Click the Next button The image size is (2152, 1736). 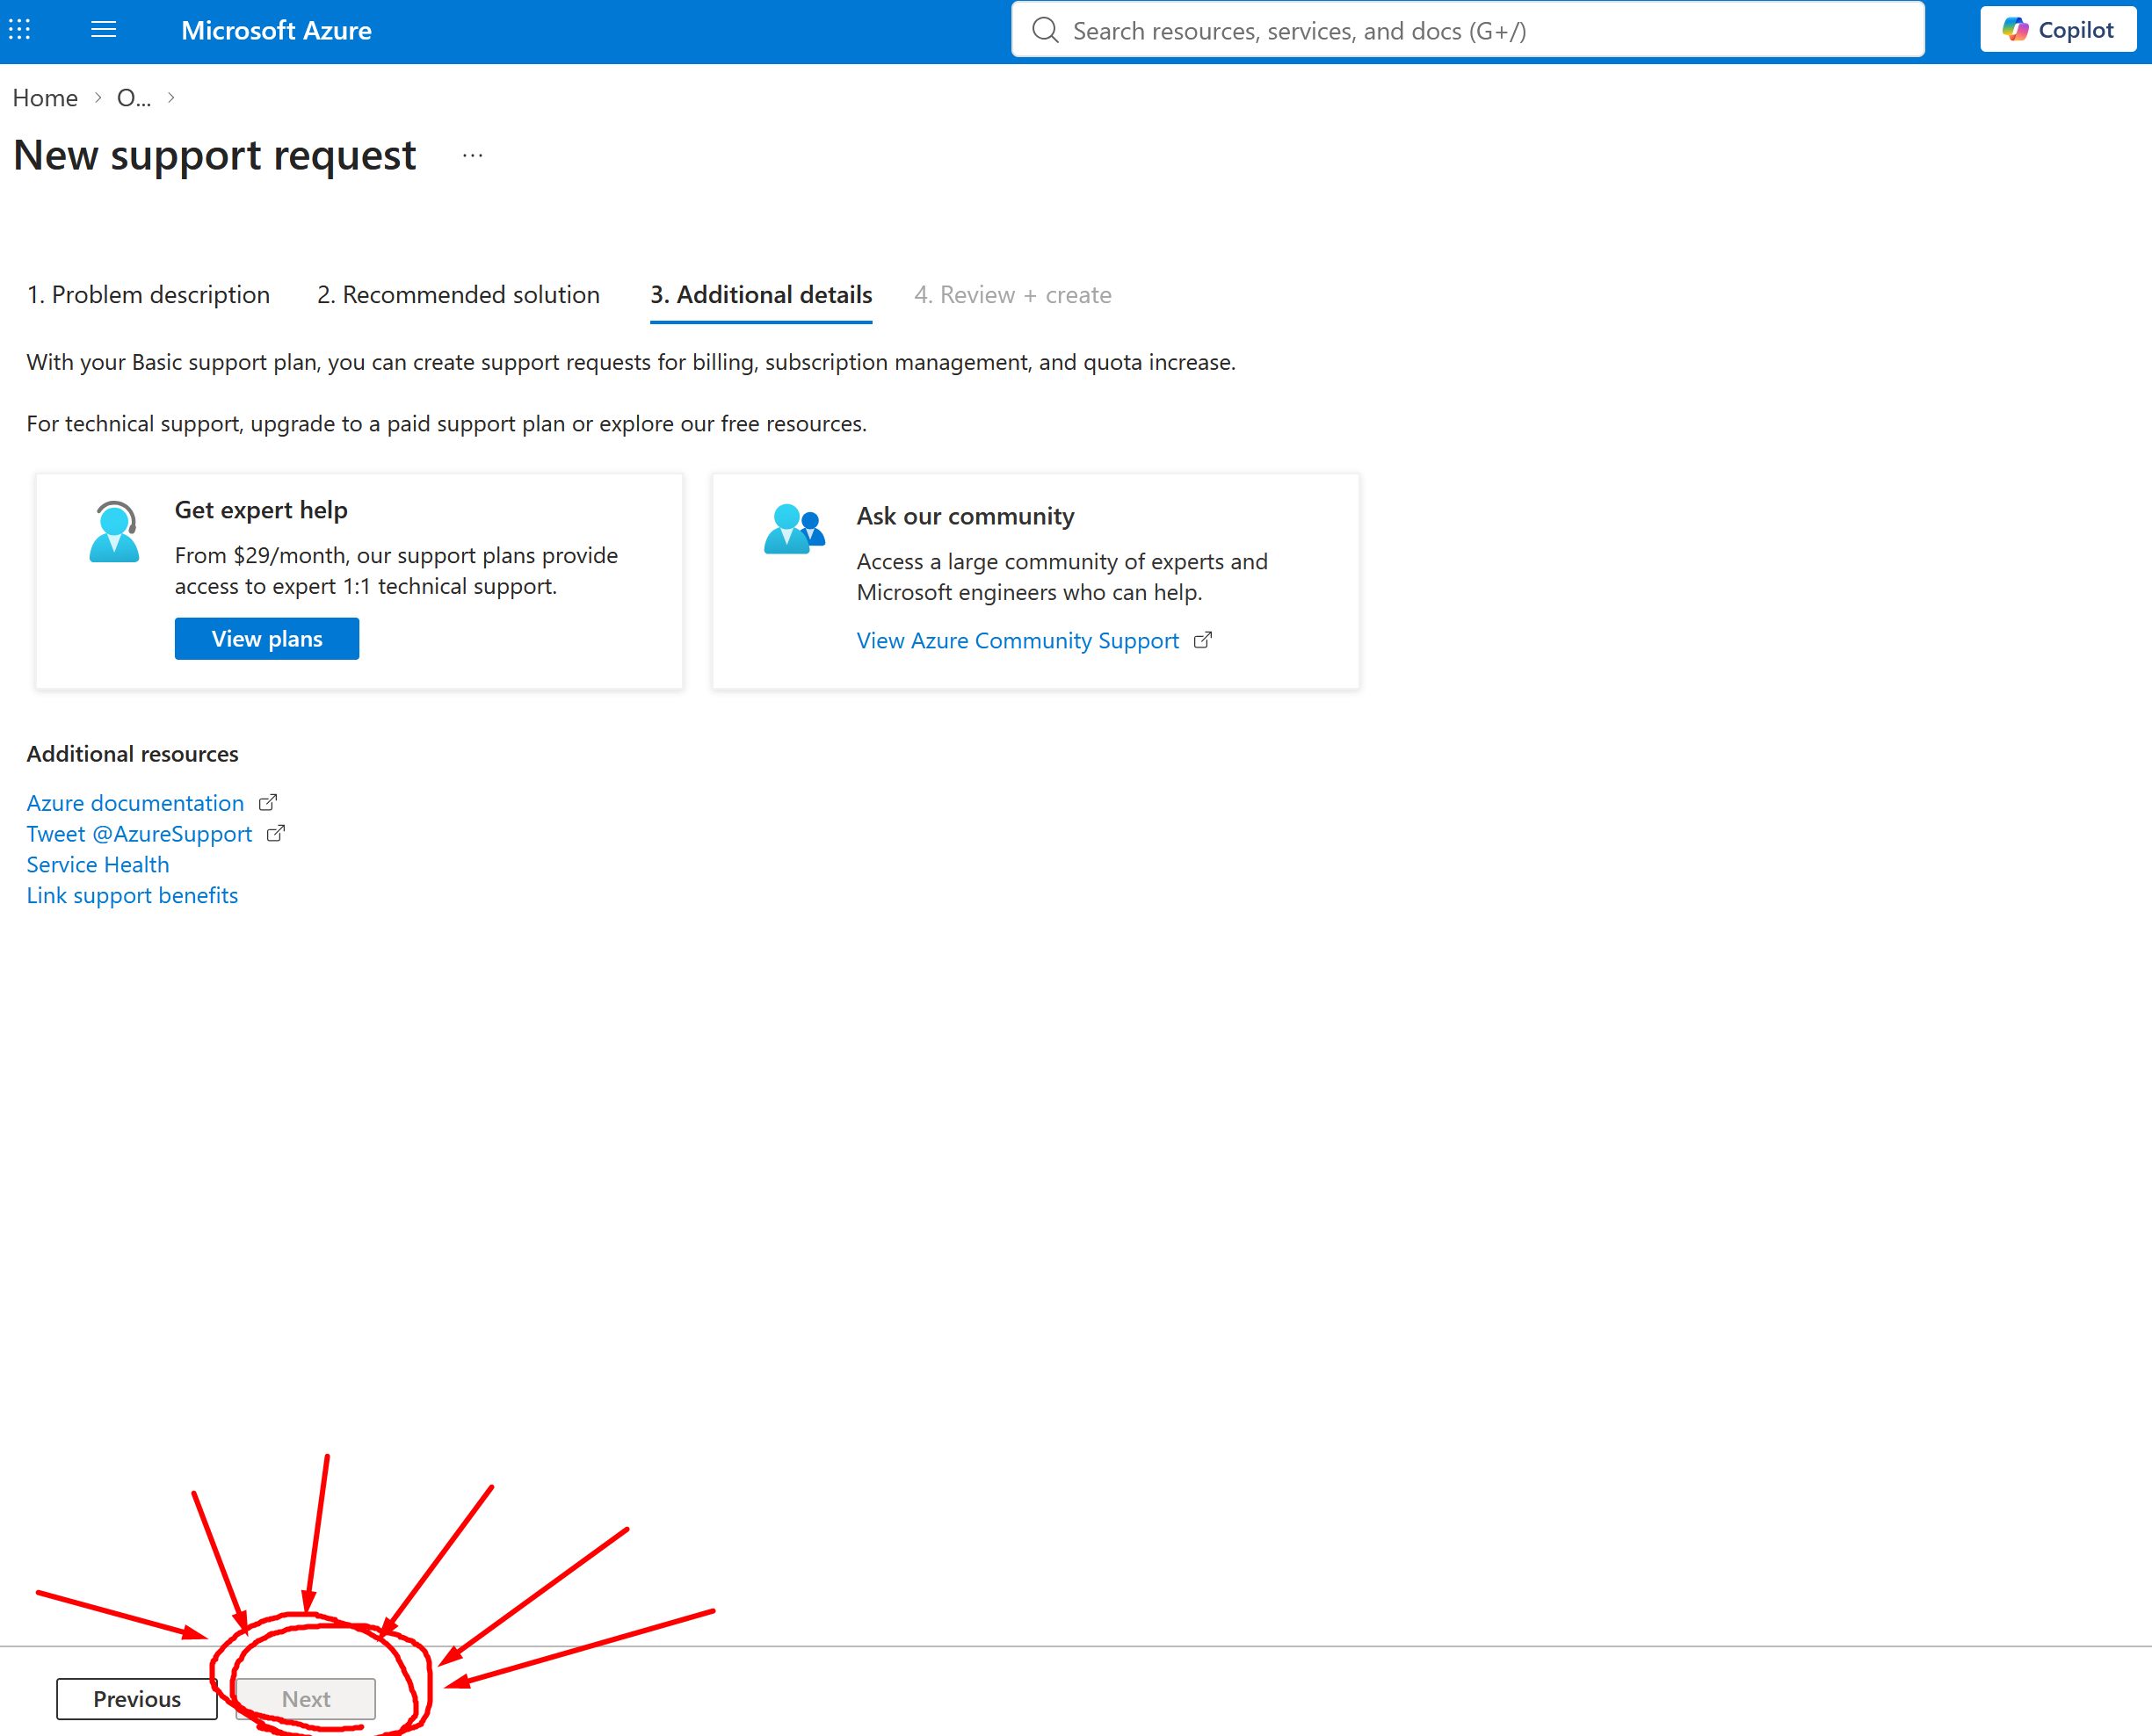[x=306, y=1699]
